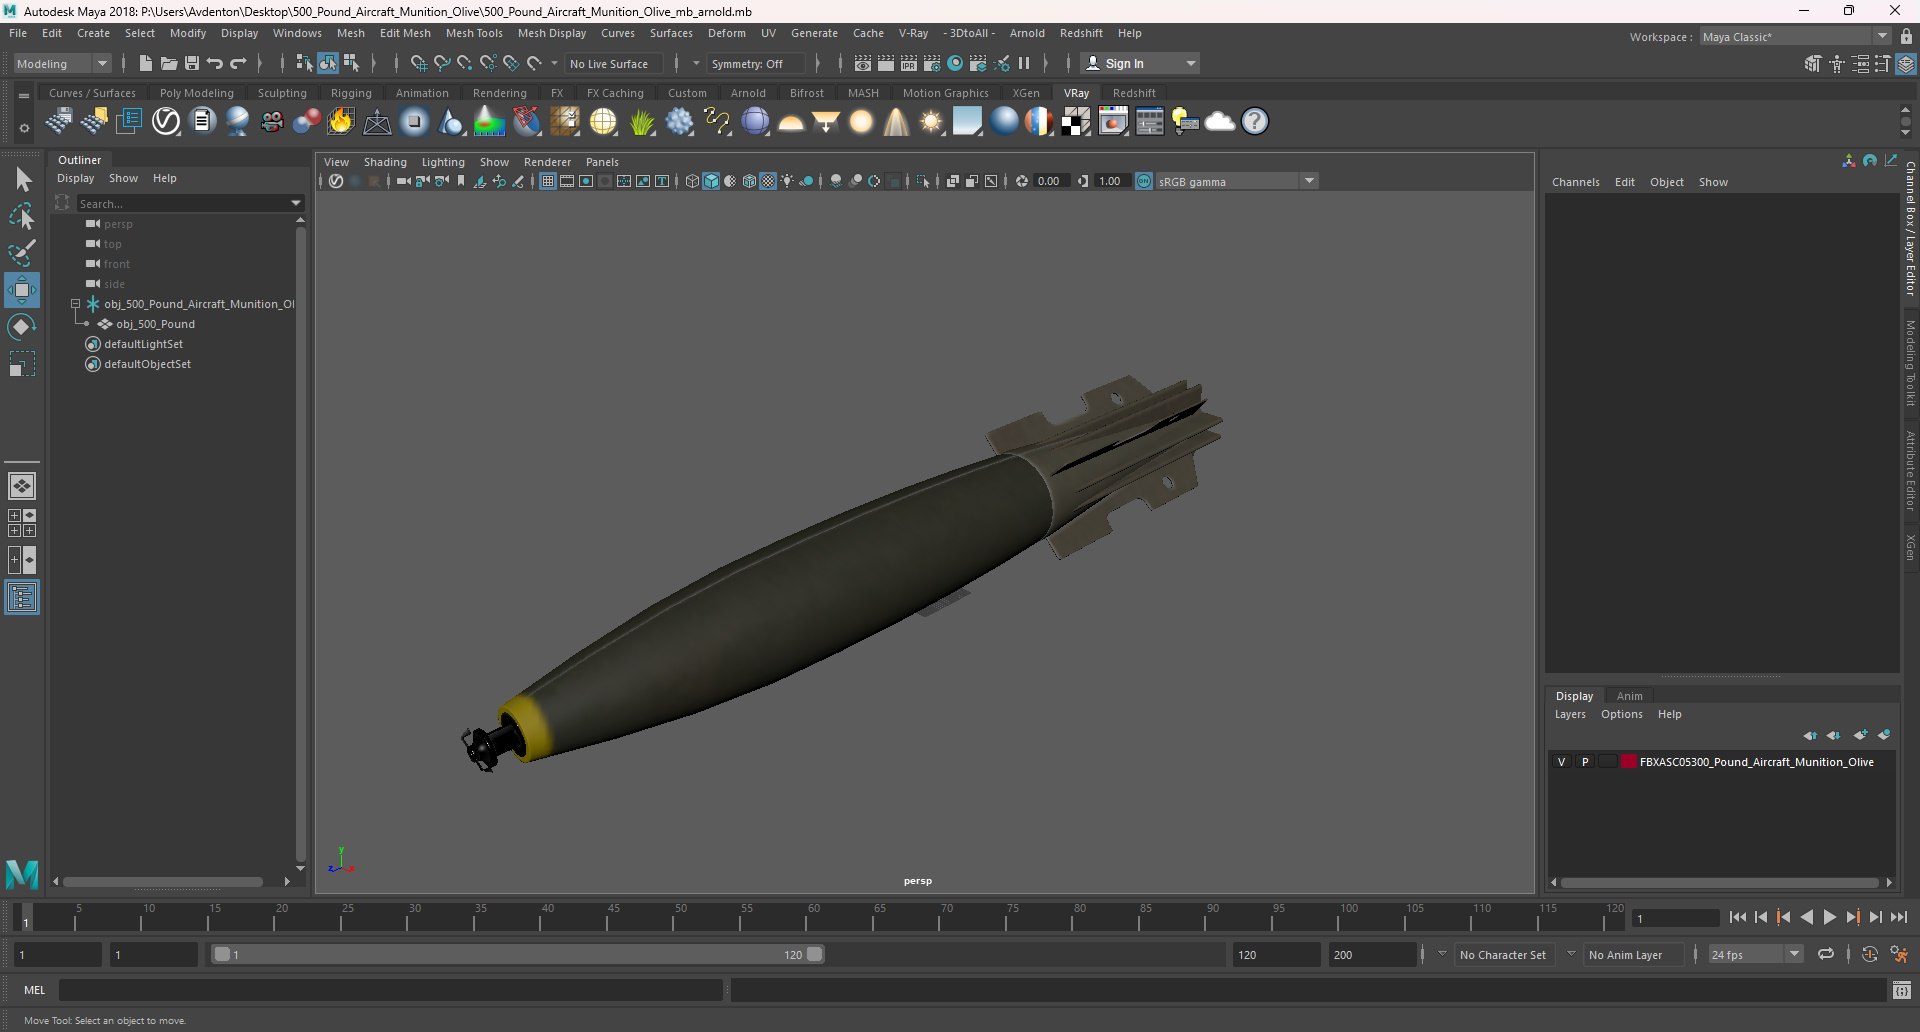Open the Modeling menu set dropdown
The width and height of the screenshot is (1920, 1032).
click(x=62, y=63)
